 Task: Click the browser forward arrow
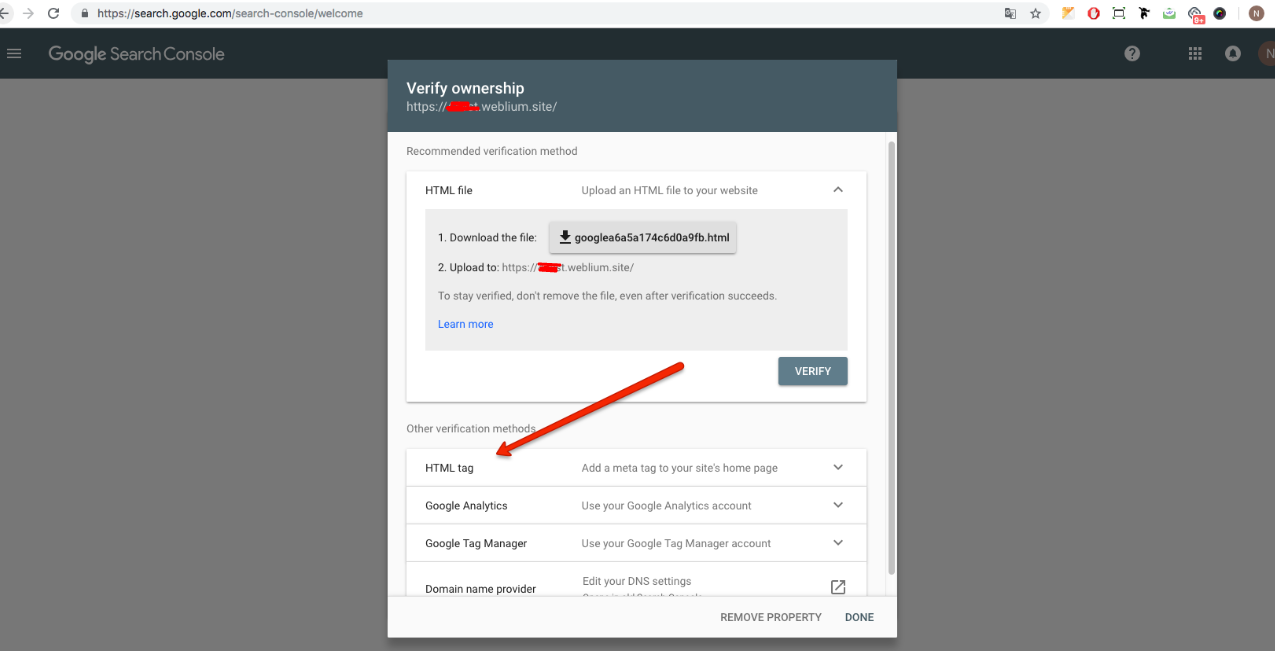click(x=27, y=14)
